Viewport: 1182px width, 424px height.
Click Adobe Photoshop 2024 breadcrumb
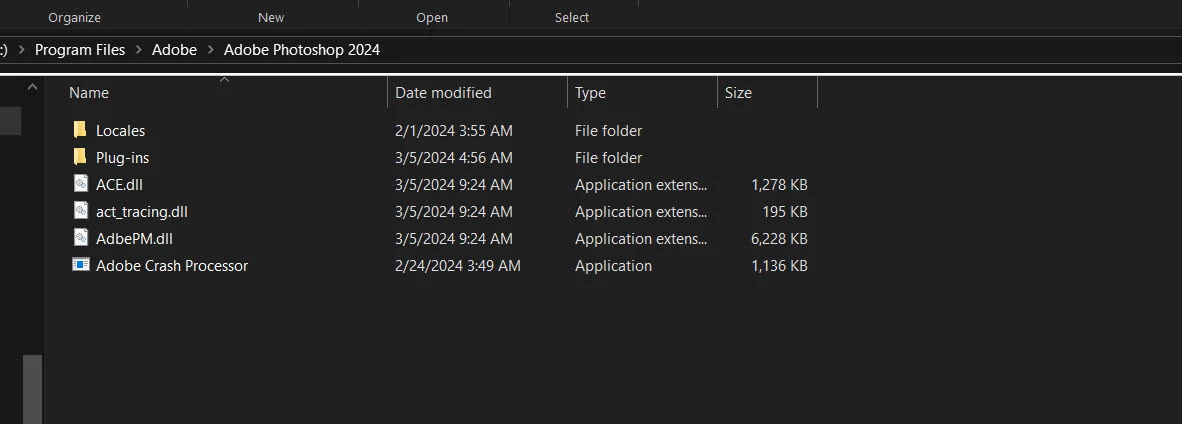[302, 51]
